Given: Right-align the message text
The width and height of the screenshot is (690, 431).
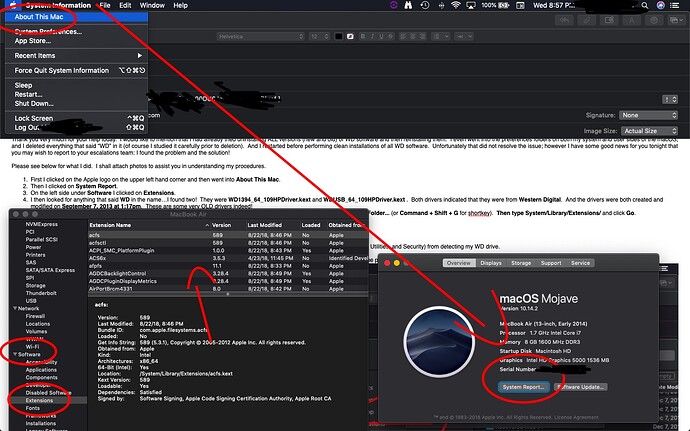Looking at the screenshot, I should [x=422, y=36].
